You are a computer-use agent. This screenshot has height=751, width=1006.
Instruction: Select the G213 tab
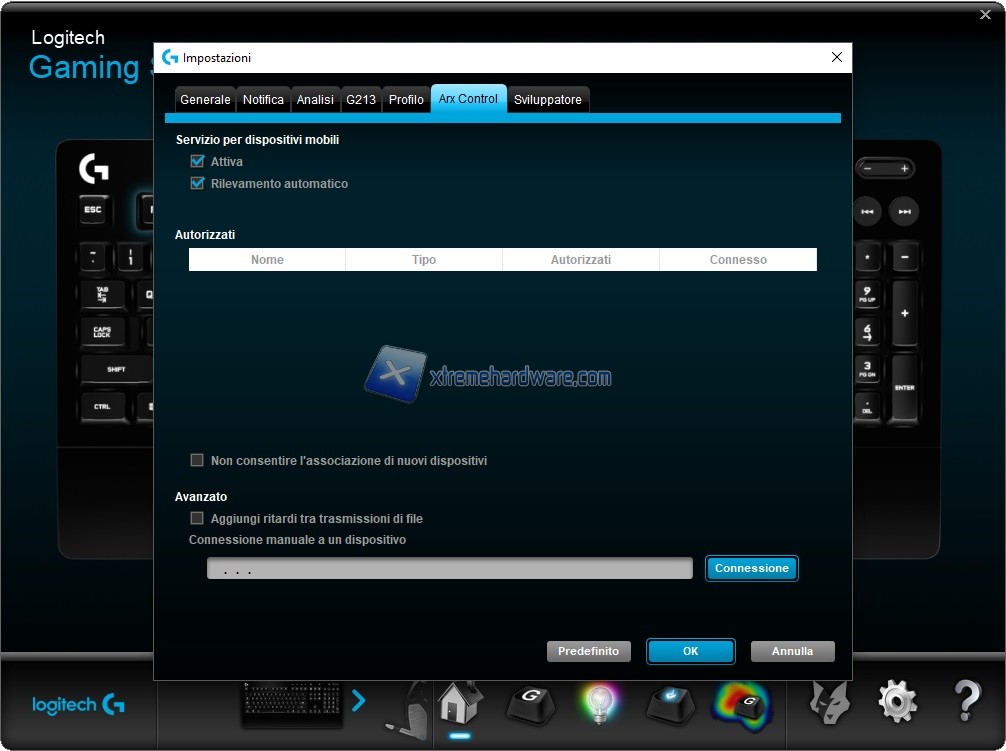pyautogui.click(x=360, y=100)
